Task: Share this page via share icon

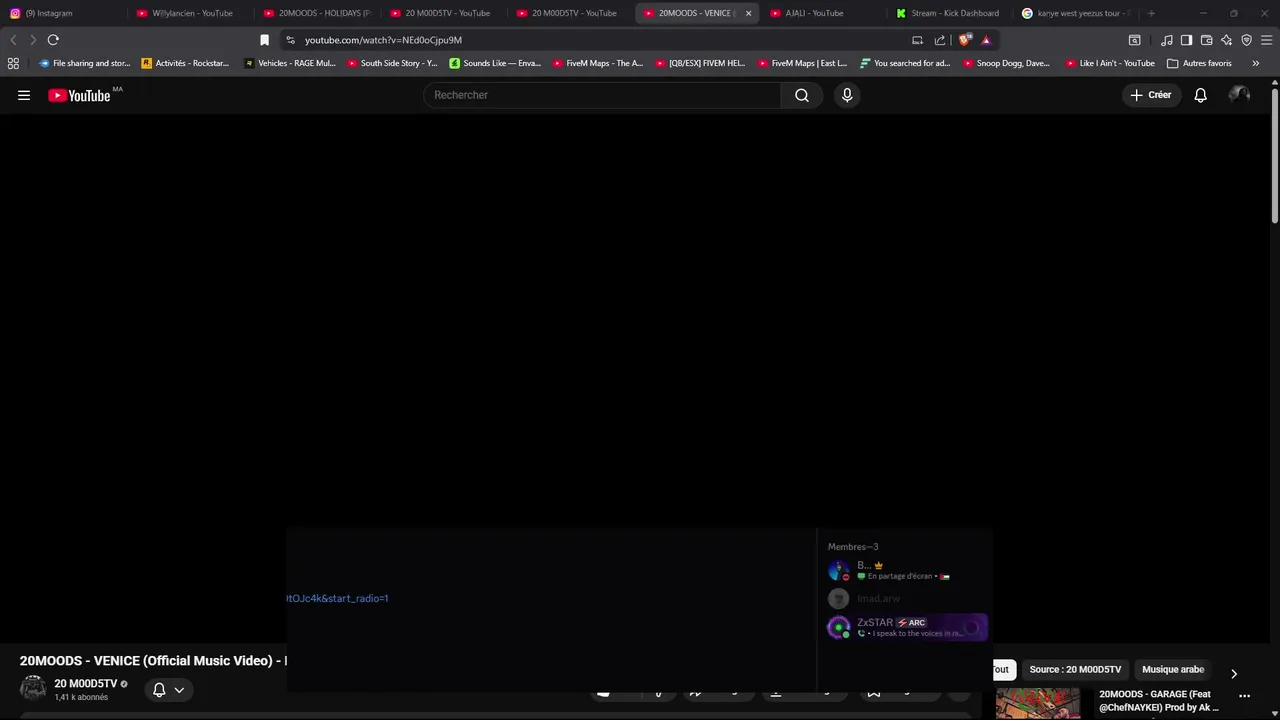Action: 940,40
